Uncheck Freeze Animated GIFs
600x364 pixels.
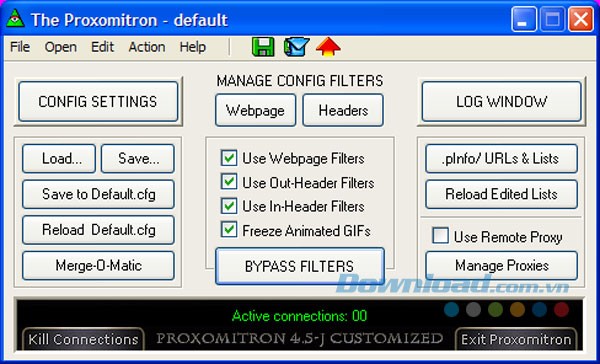pos(229,230)
